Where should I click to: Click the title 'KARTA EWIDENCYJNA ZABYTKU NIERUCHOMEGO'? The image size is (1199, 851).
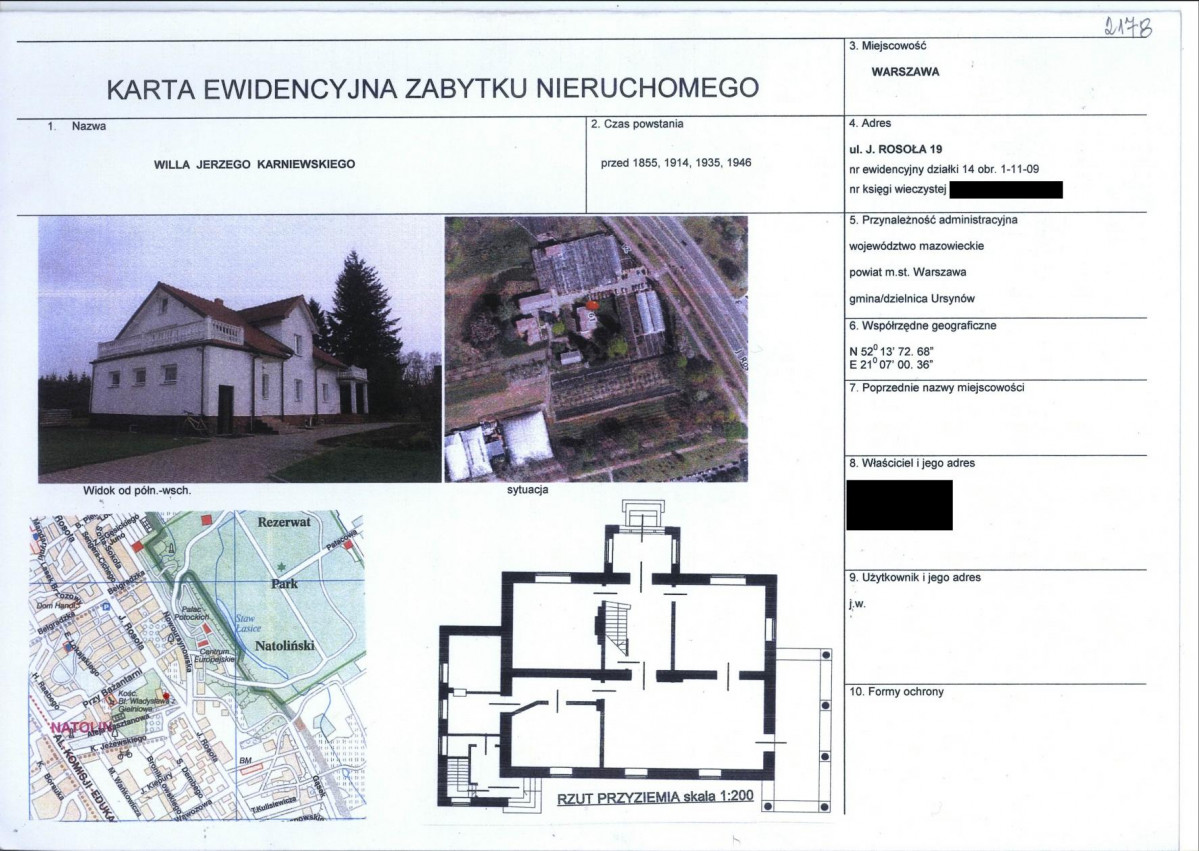tap(432, 88)
